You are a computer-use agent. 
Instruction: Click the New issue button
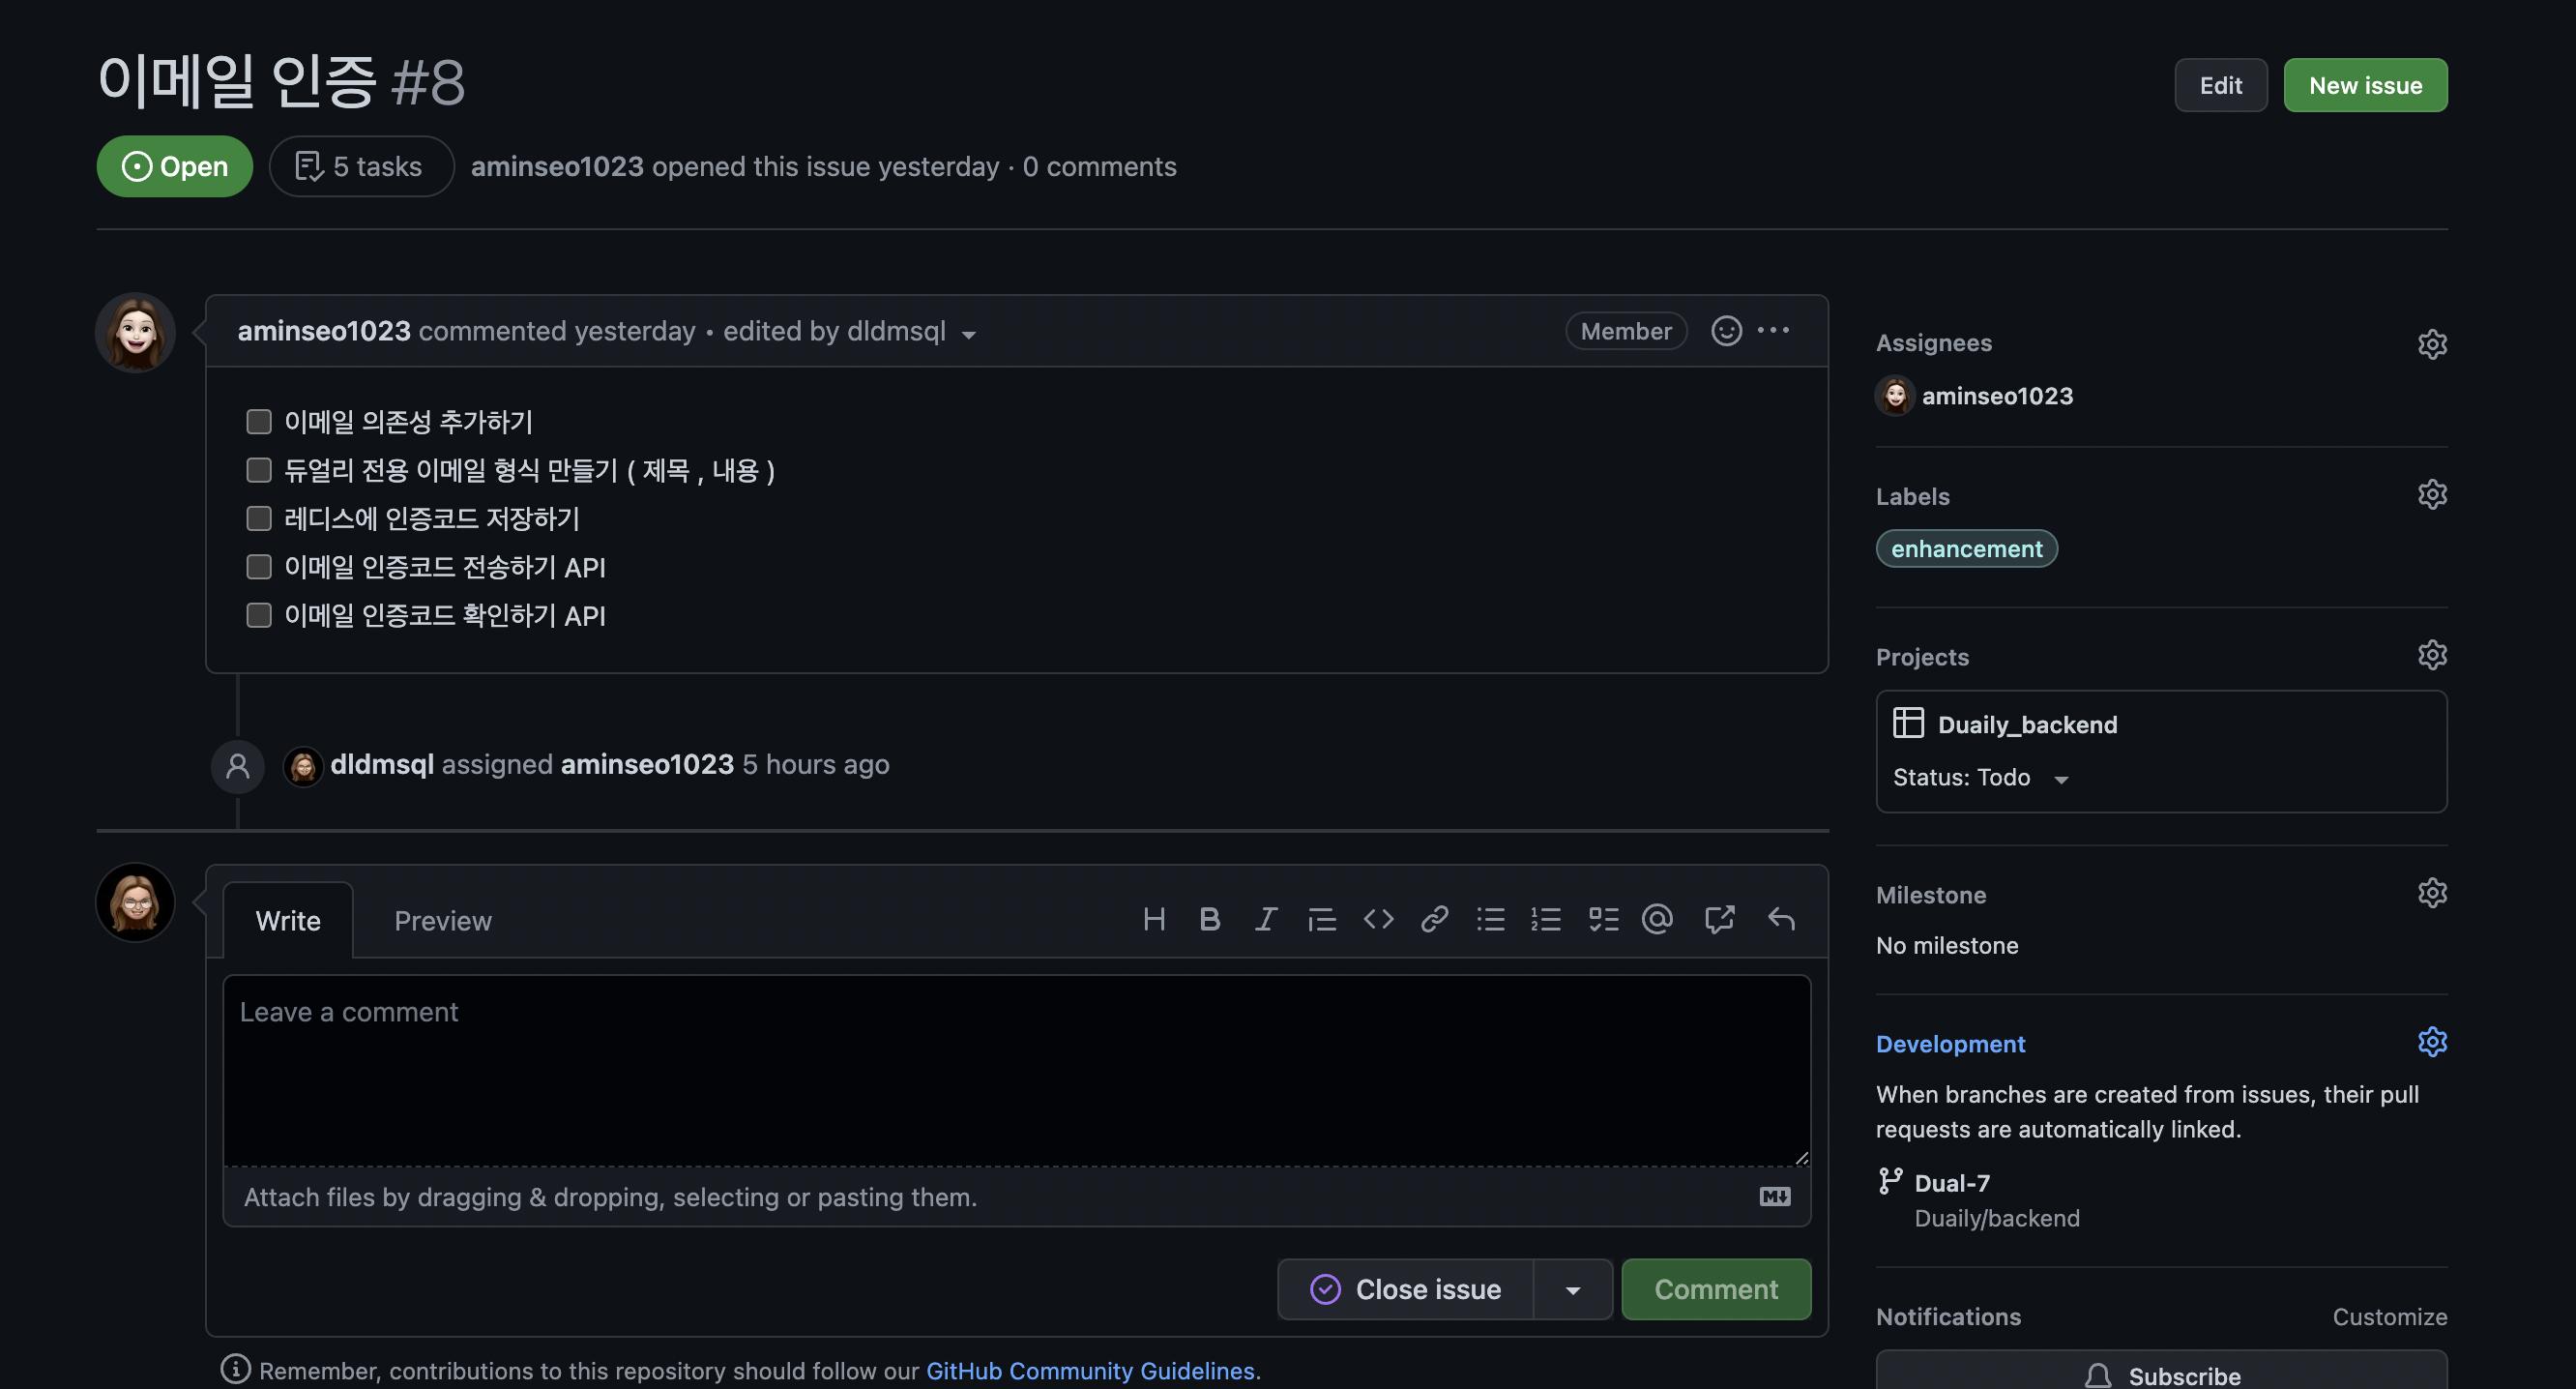(x=2364, y=86)
